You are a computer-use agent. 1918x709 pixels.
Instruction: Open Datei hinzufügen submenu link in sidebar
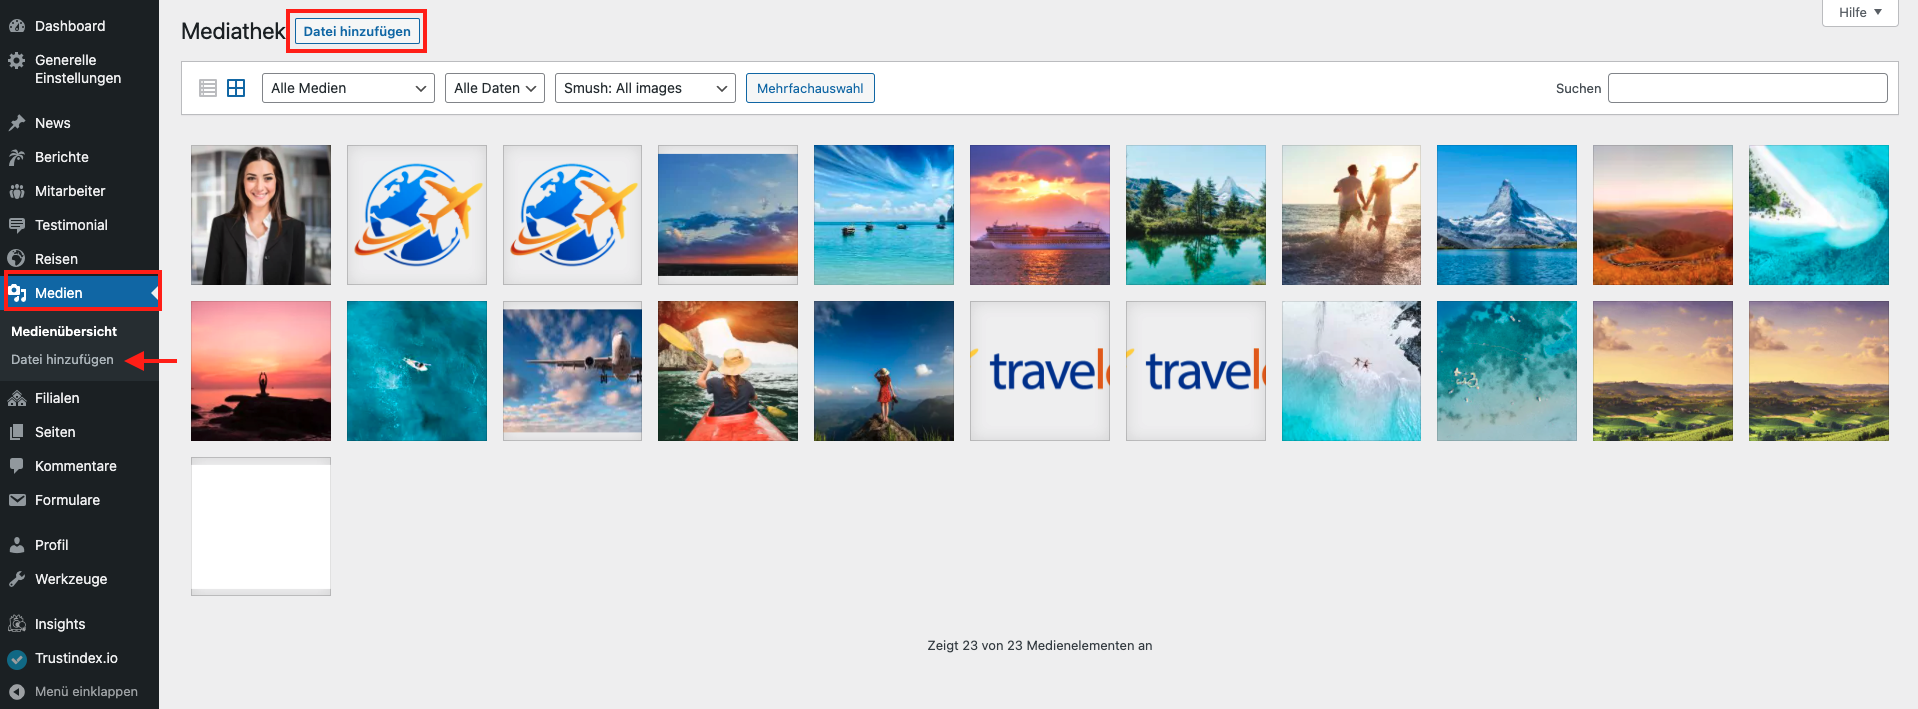(62, 359)
